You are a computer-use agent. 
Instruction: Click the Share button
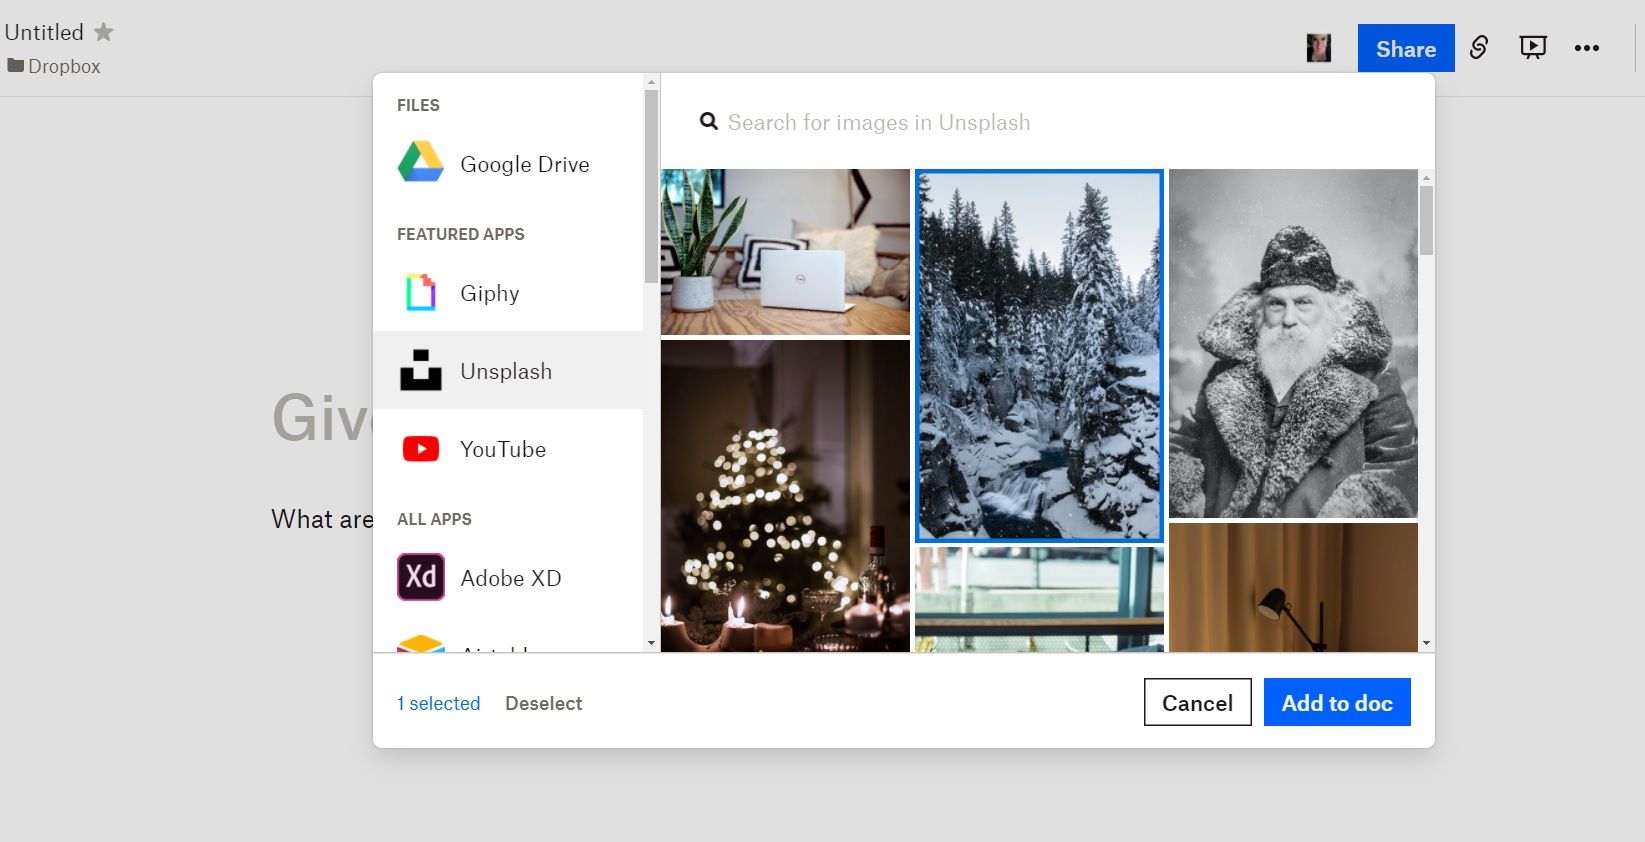tap(1406, 48)
